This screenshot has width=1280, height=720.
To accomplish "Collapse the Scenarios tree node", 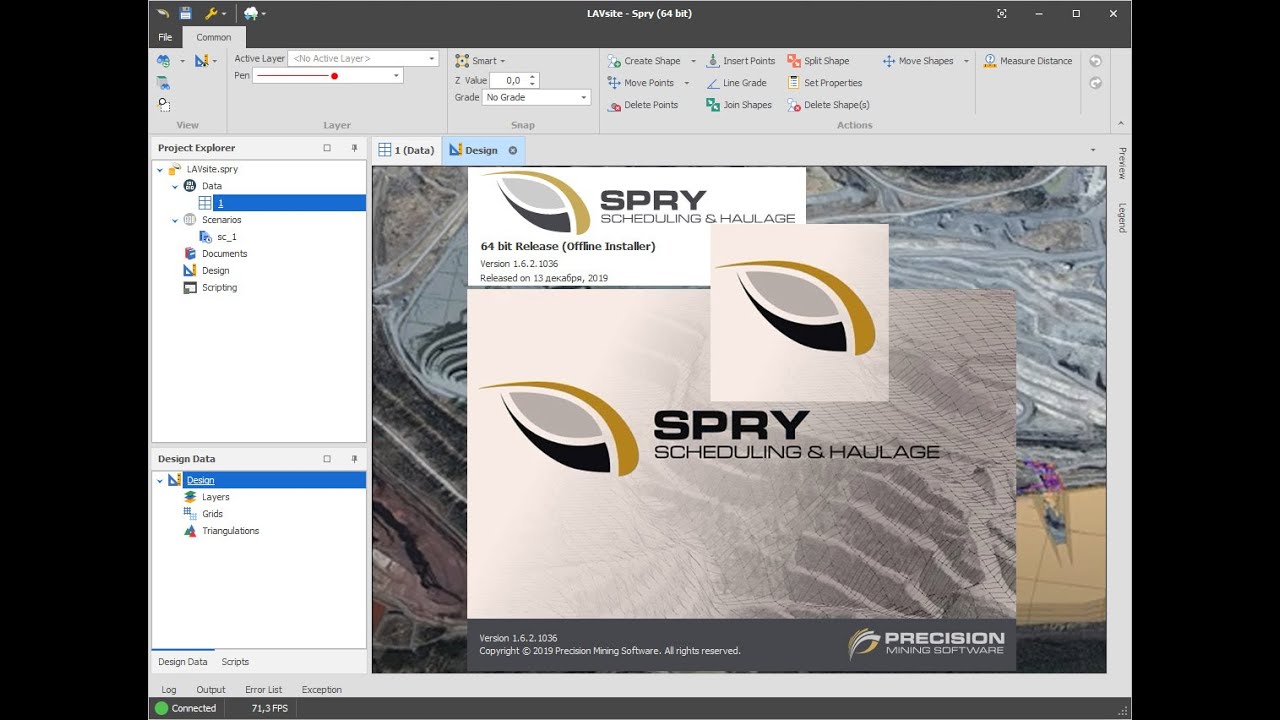I will tap(175, 220).
